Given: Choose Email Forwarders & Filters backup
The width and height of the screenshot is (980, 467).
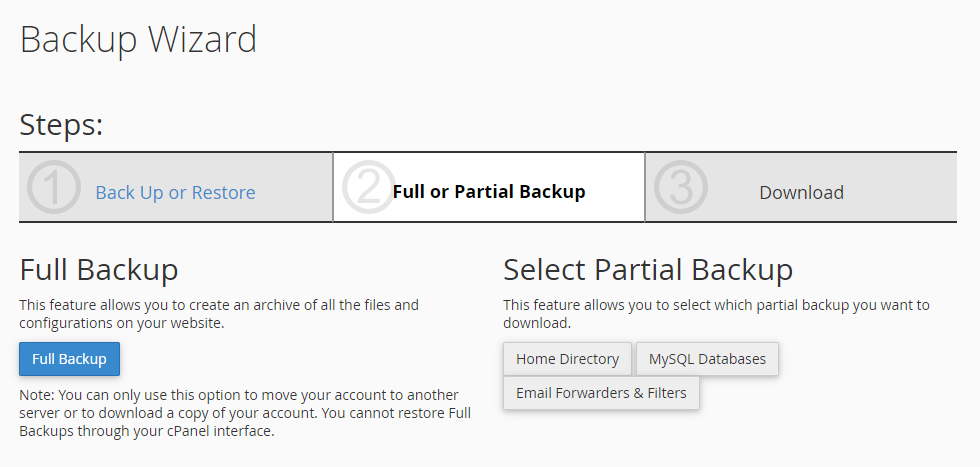Looking at the screenshot, I should [x=601, y=393].
